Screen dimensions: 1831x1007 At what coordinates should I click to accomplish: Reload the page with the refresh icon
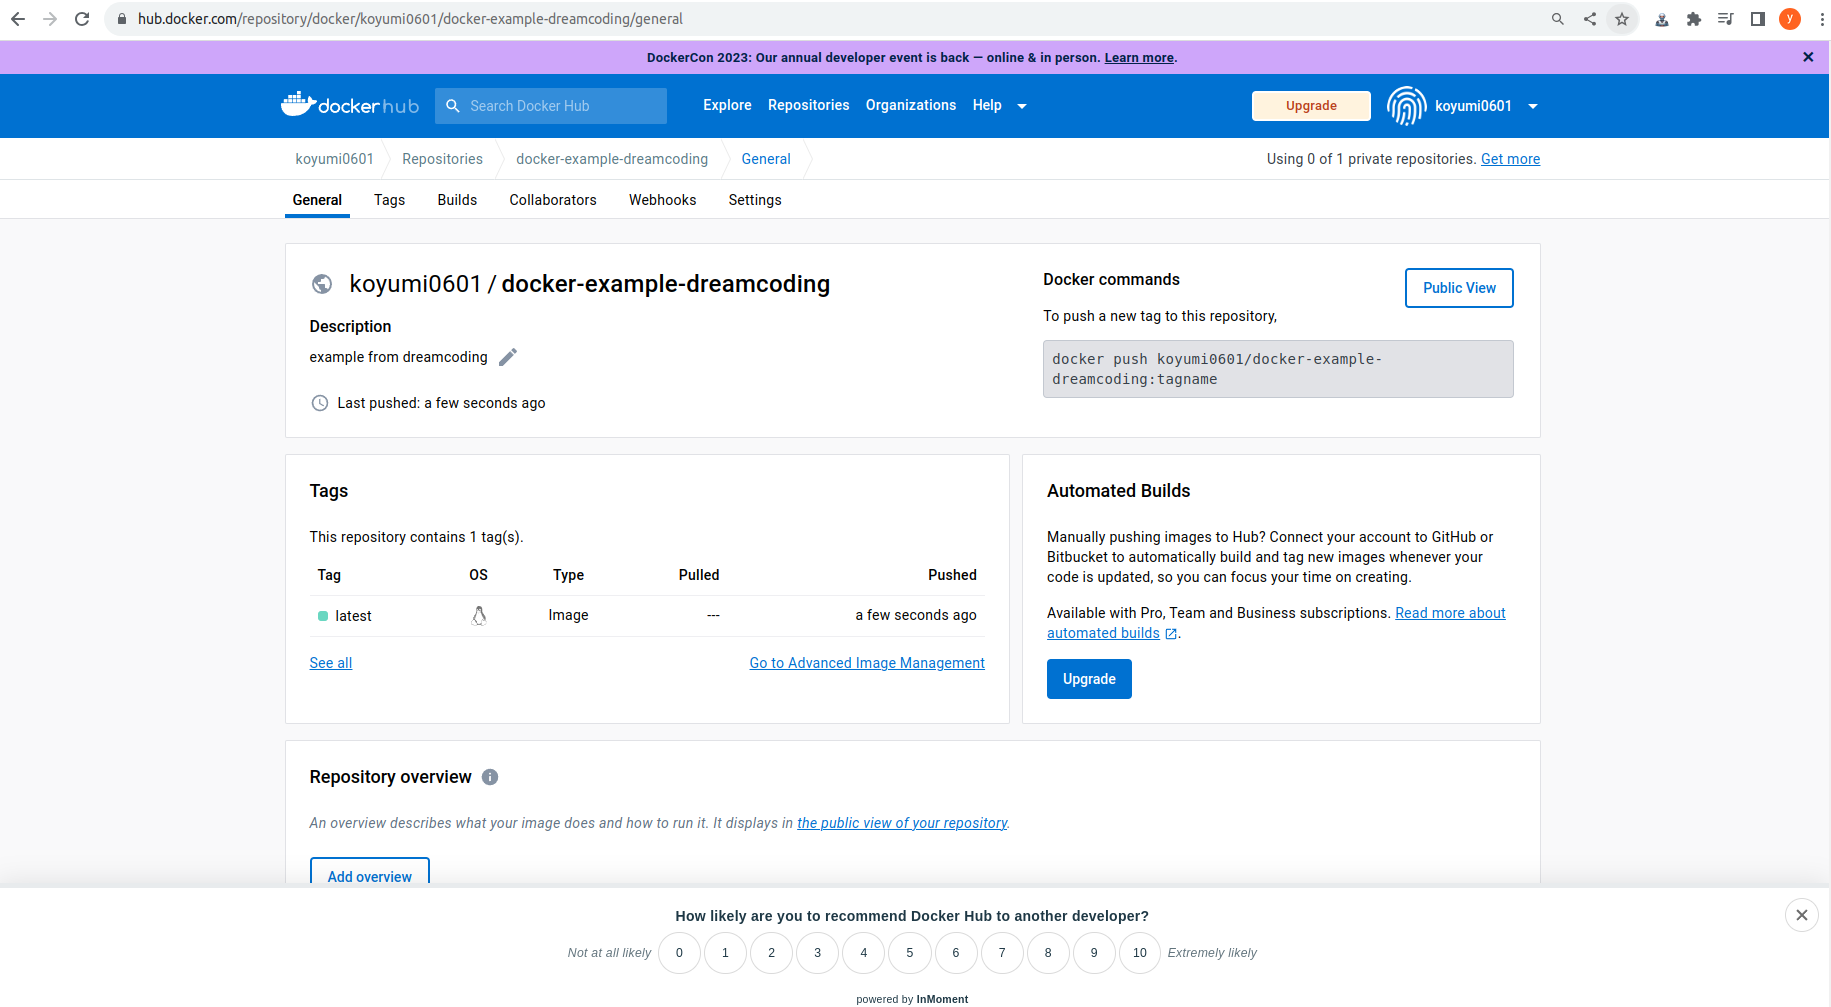click(82, 19)
